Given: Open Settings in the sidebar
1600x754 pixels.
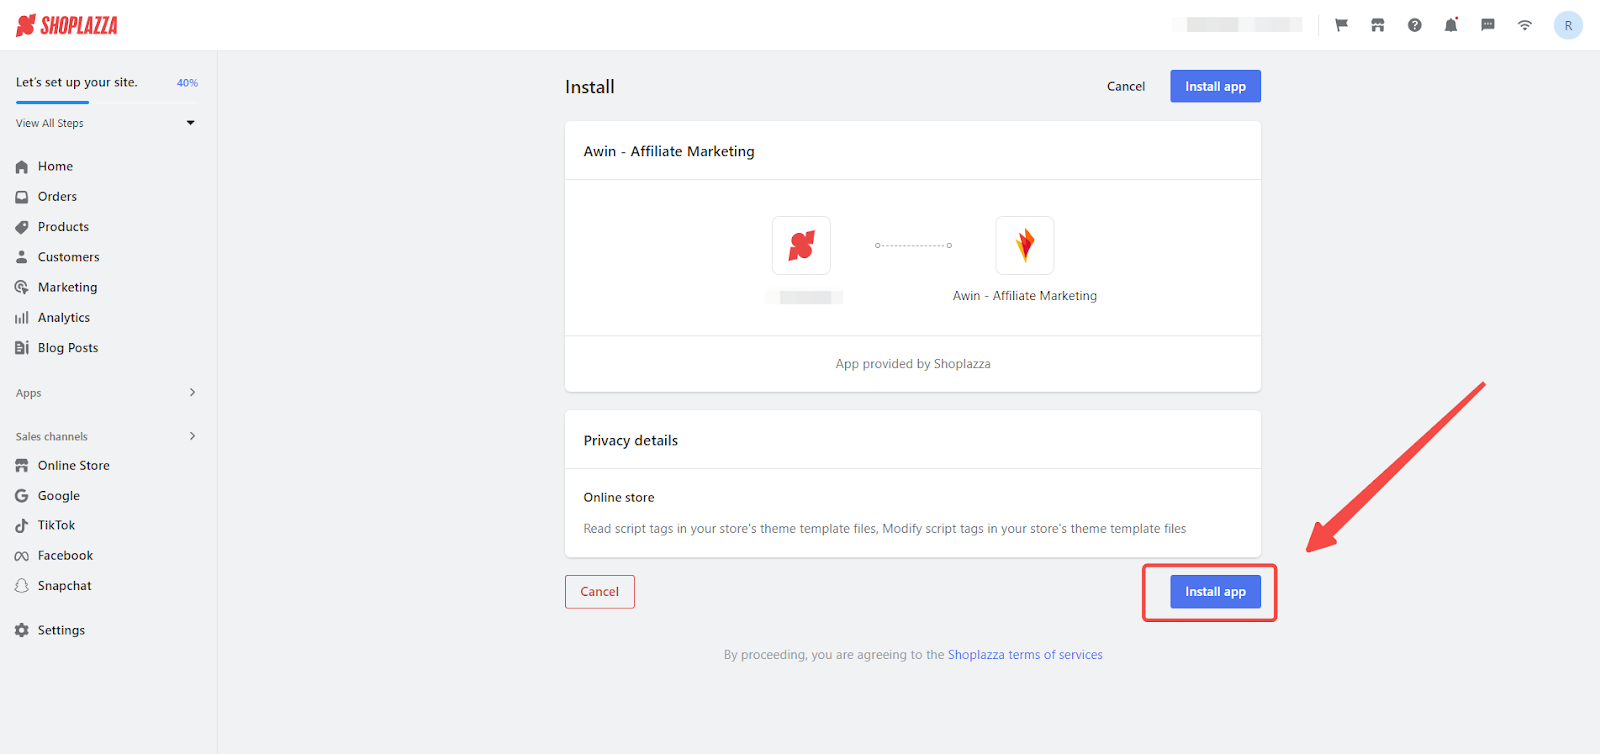Looking at the screenshot, I should click(x=61, y=630).
